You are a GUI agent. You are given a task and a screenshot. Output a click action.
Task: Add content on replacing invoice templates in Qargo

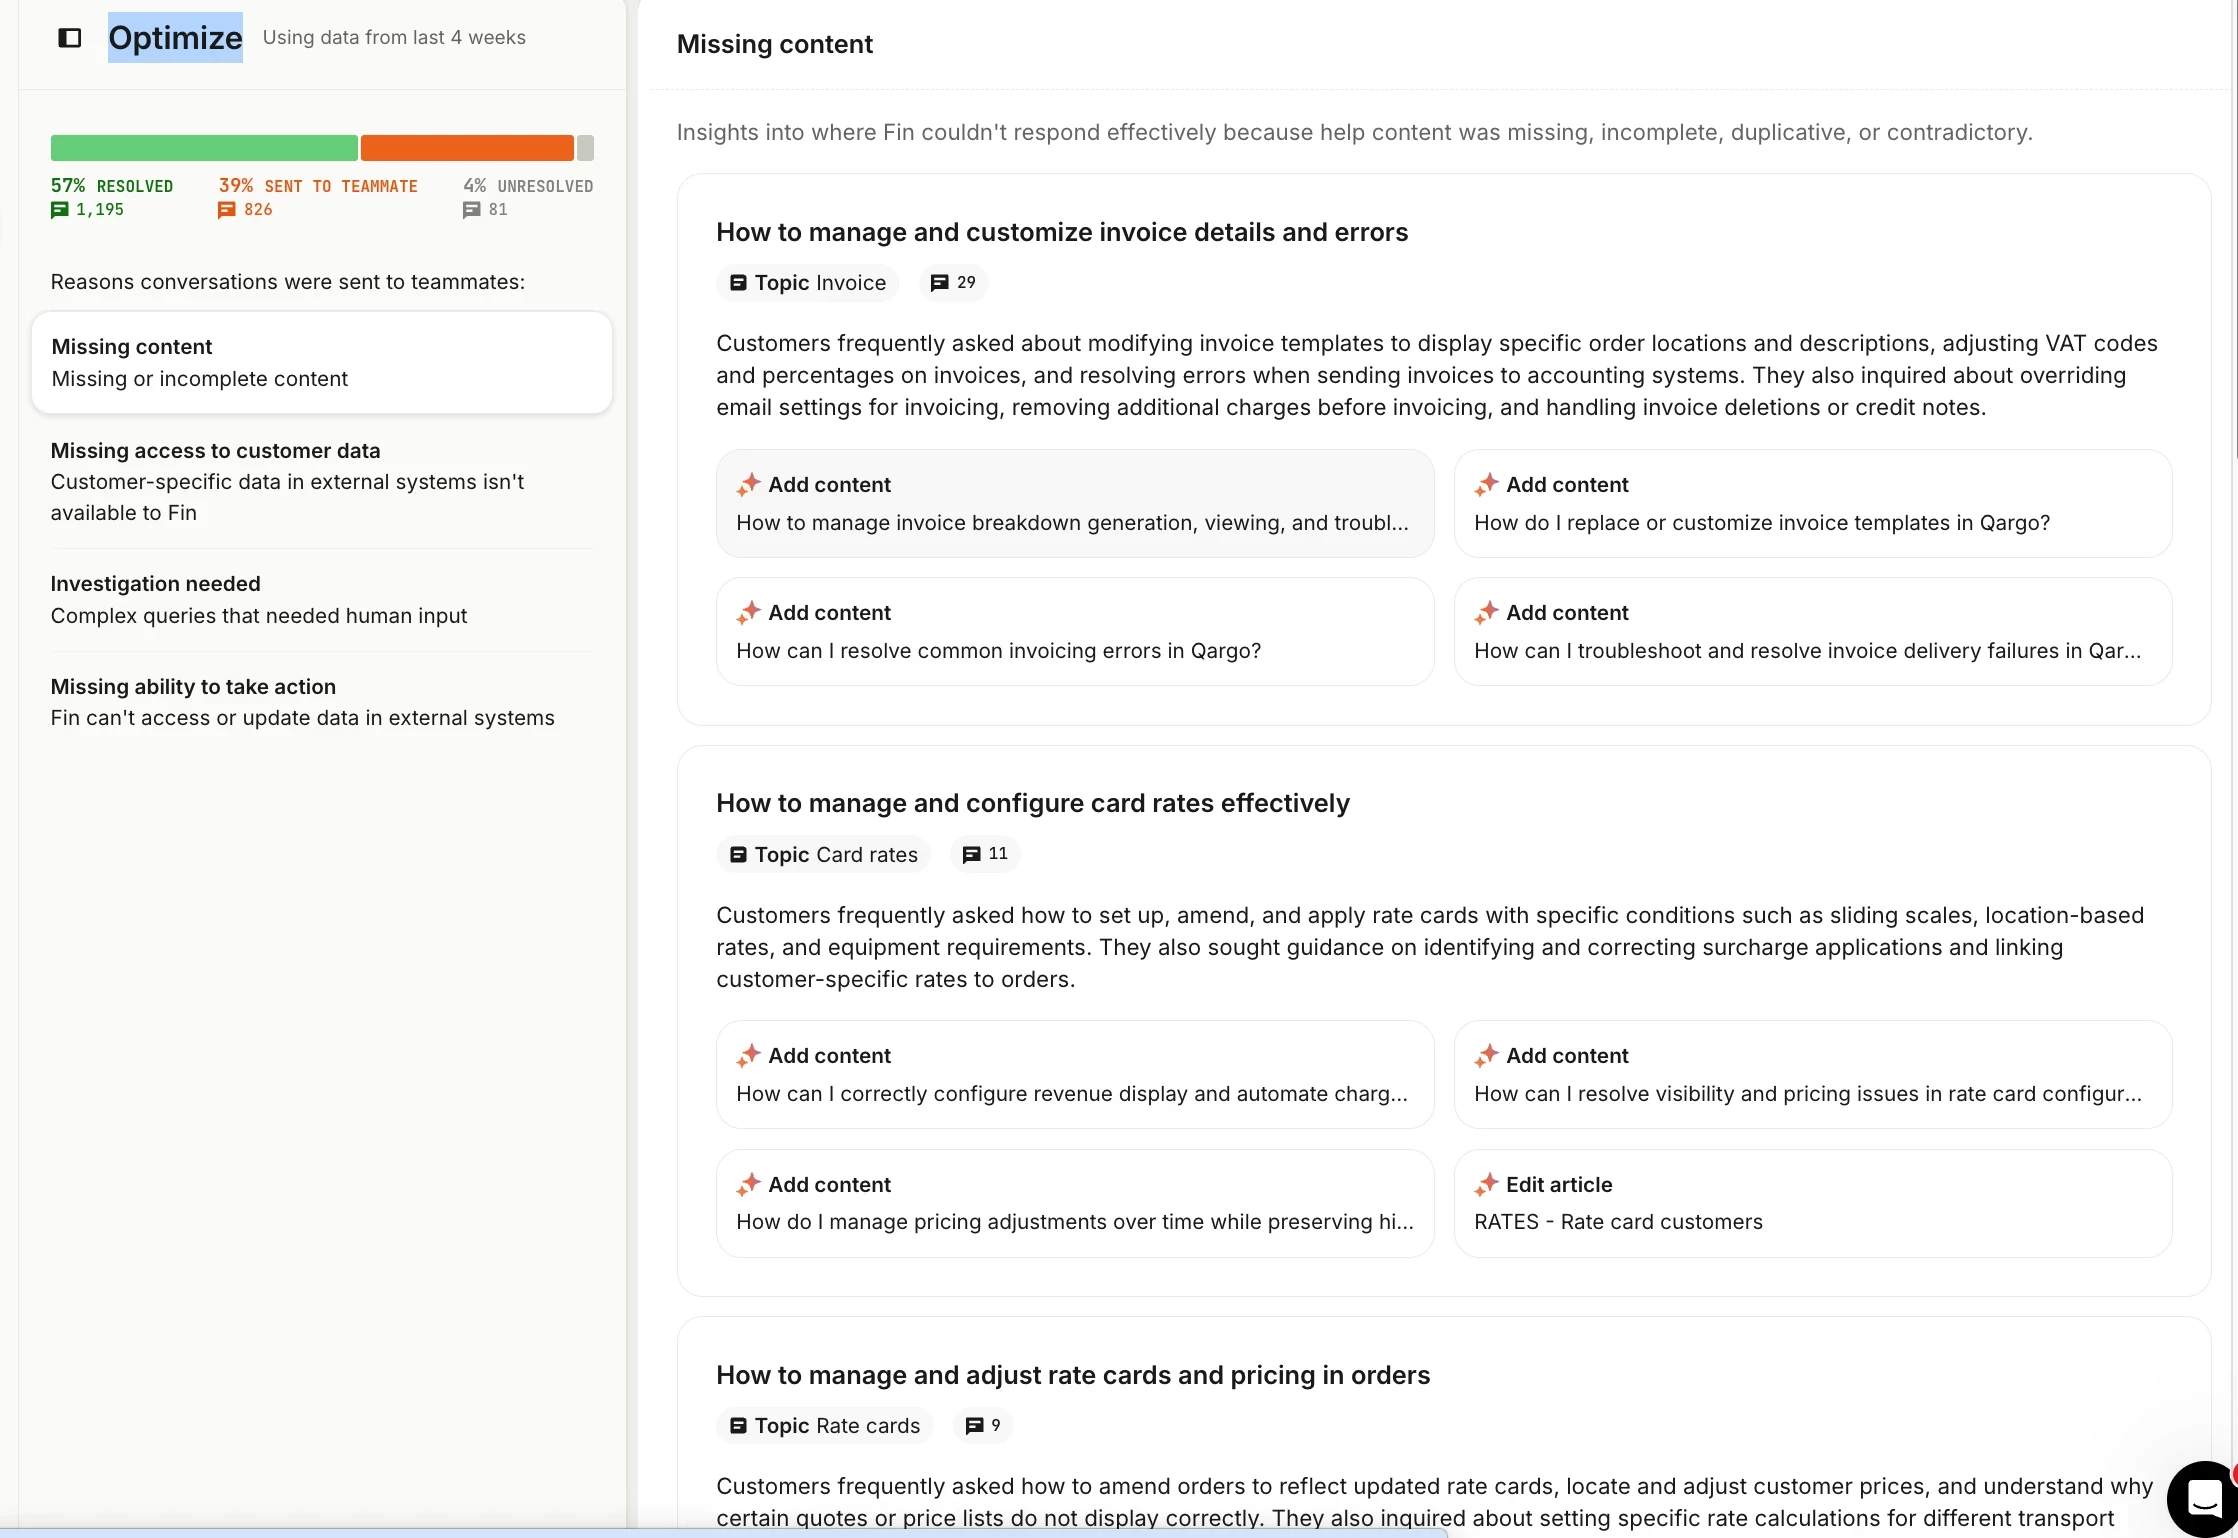click(x=1813, y=503)
